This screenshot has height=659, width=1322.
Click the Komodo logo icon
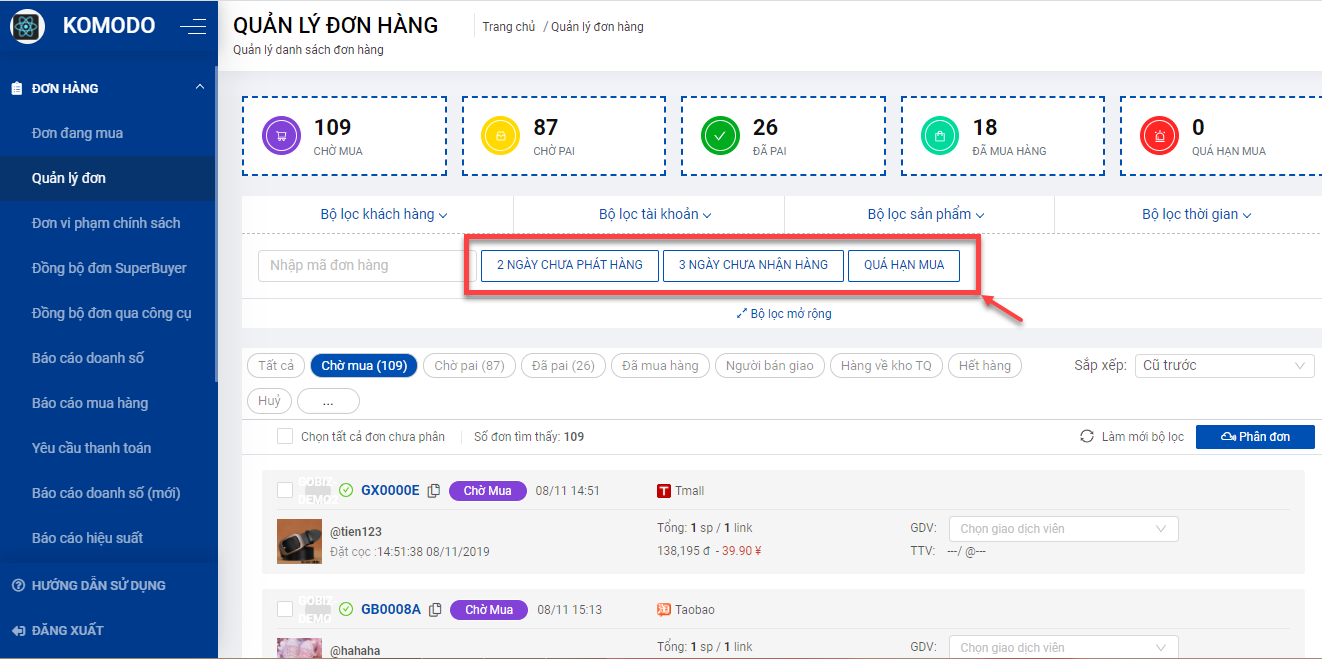27,26
